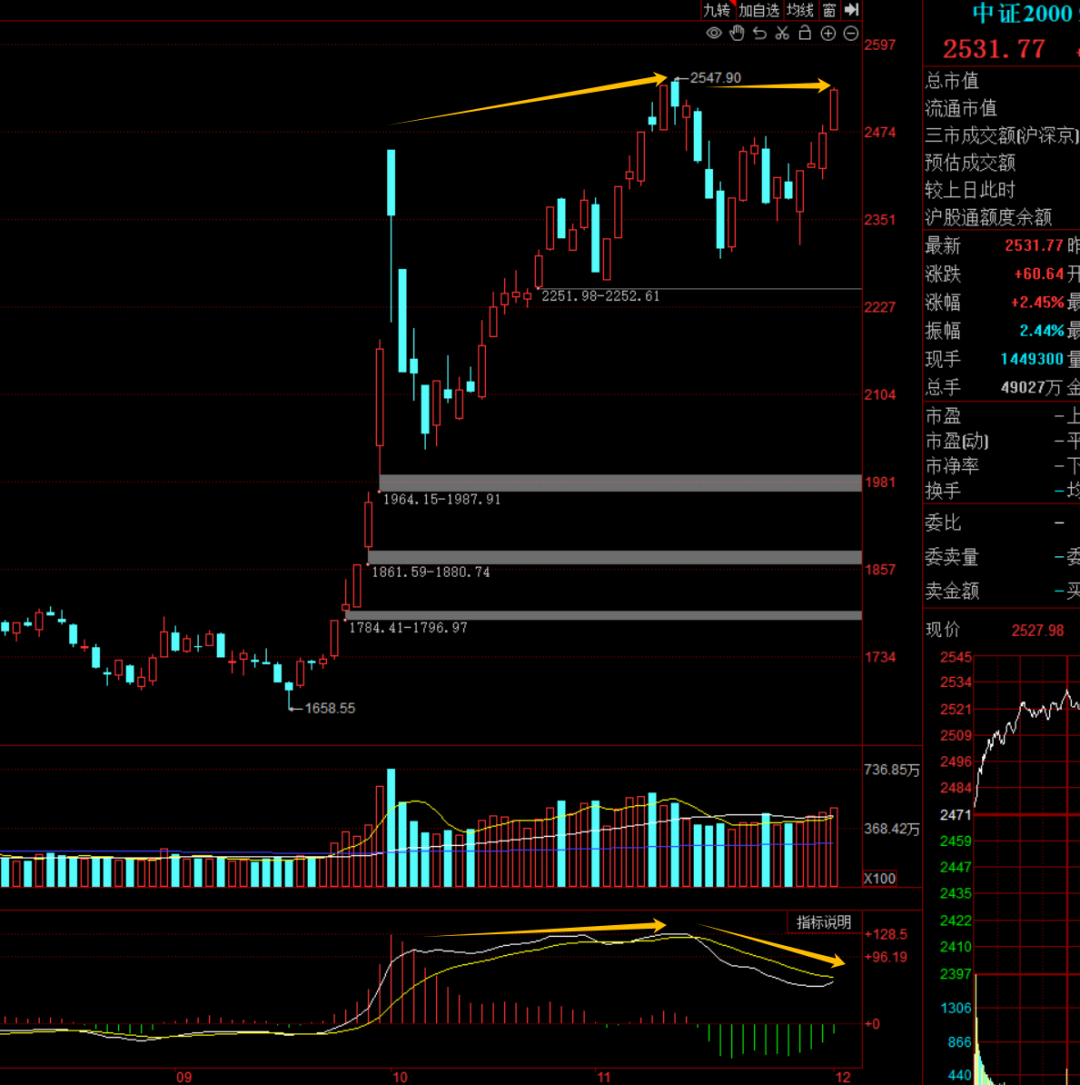Select the 三市成交额 row in quote panel

[1002, 135]
